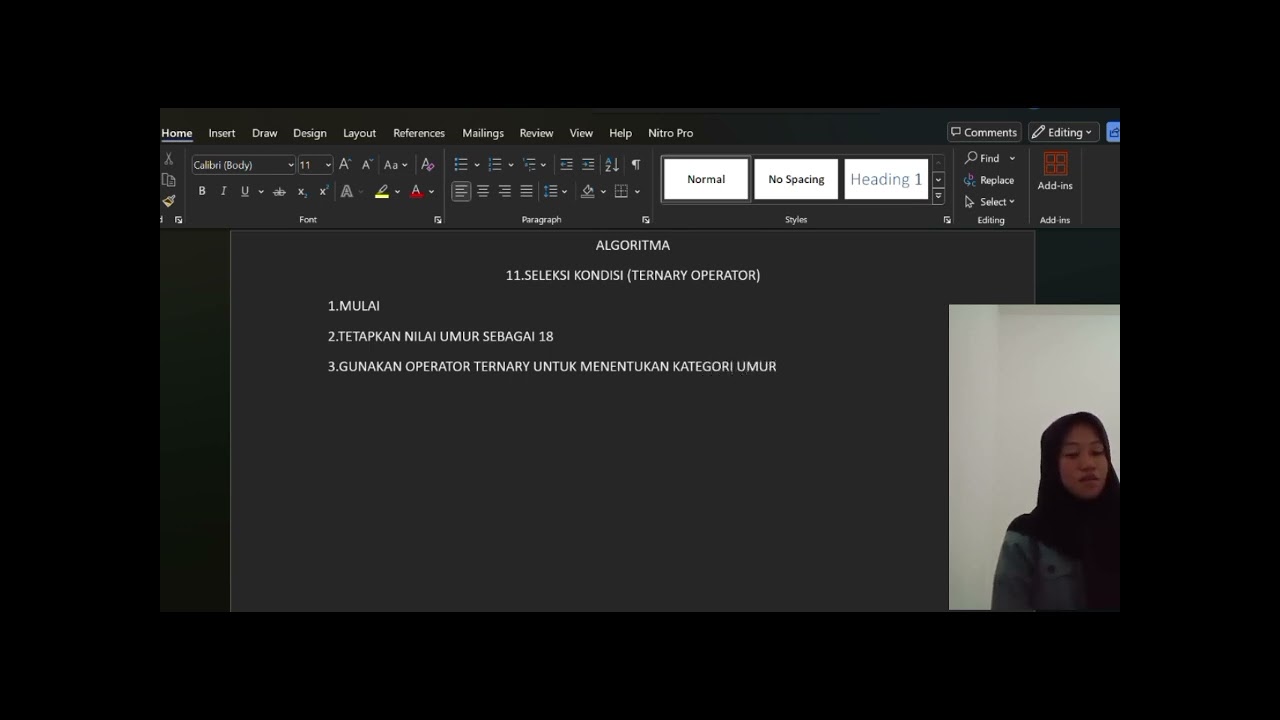
Task: Shrink the font with the decrease-size icon
Action: [367, 165]
